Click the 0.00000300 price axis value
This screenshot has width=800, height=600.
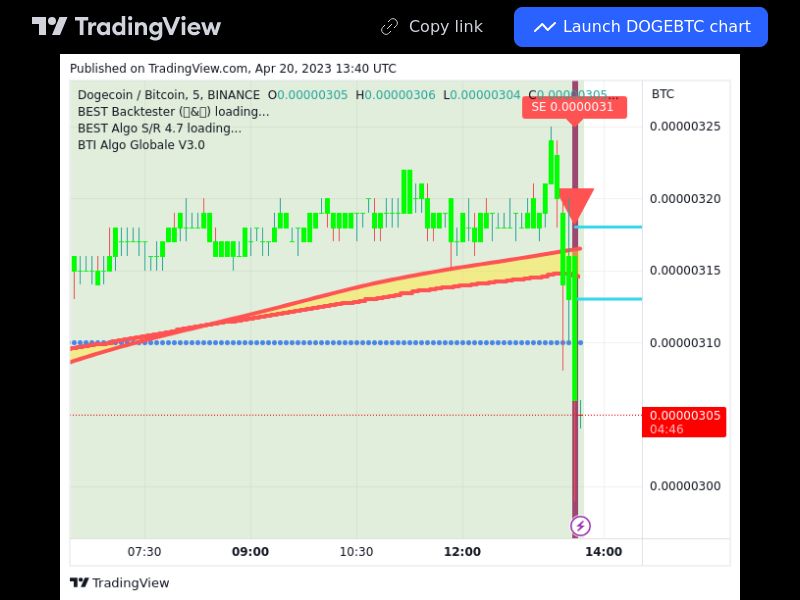(685, 486)
